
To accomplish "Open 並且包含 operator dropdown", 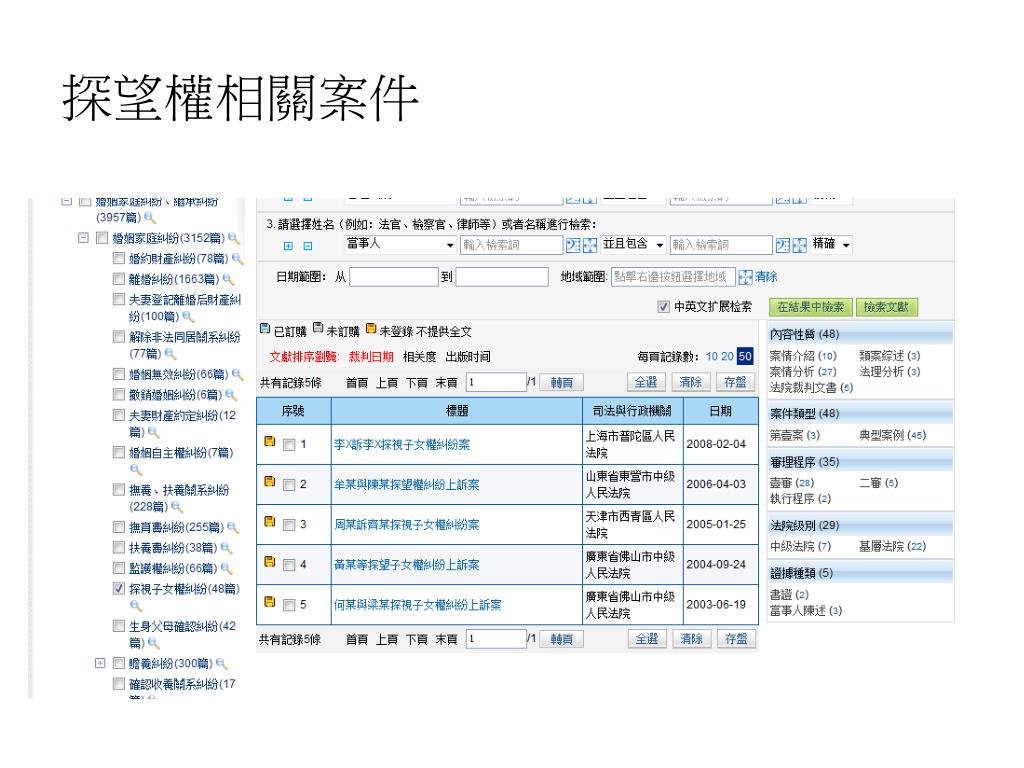I will pyautogui.click(x=633, y=245).
